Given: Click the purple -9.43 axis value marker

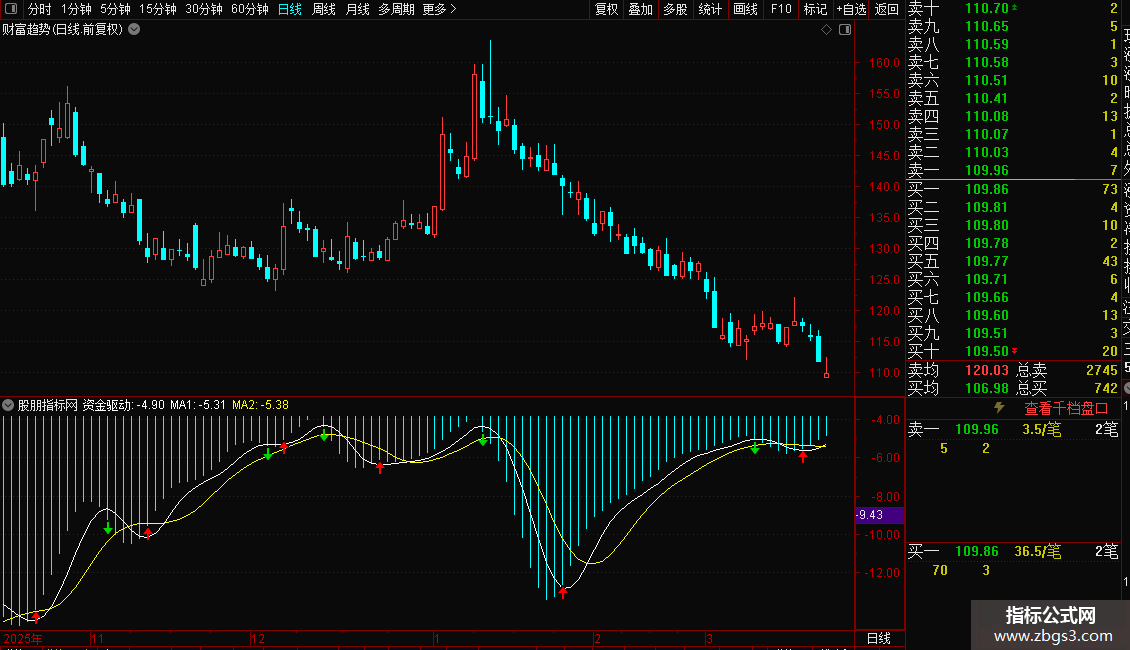Looking at the screenshot, I should [878, 515].
